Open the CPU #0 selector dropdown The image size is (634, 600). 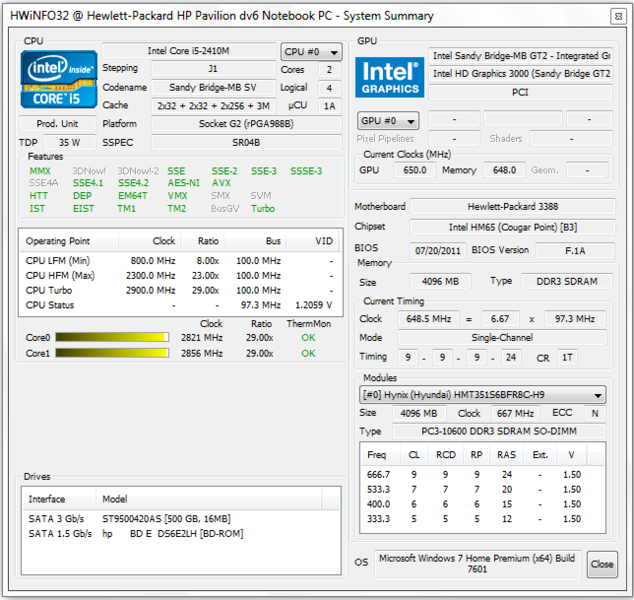point(311,52)
